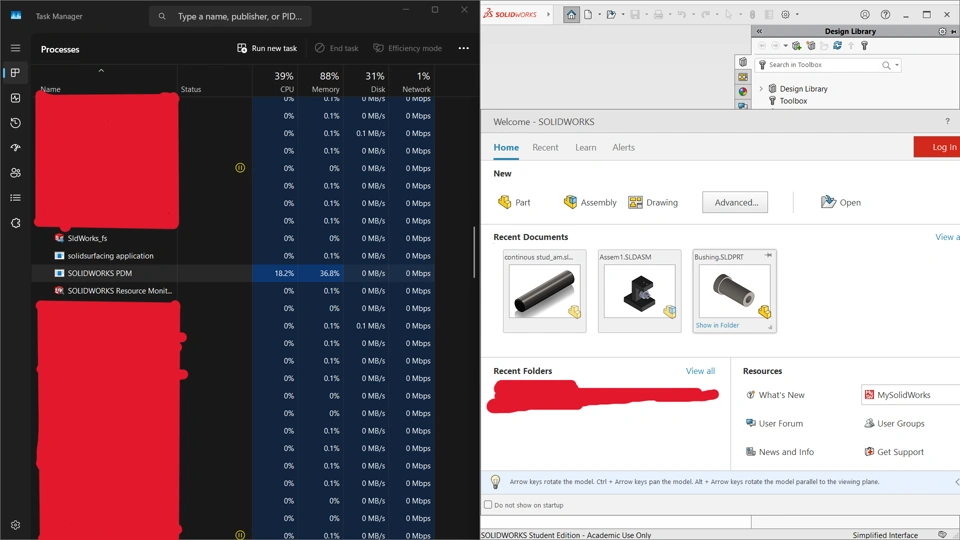Sort processes by CPU column
The image size is (960, 540).
[x=275, y=81]
